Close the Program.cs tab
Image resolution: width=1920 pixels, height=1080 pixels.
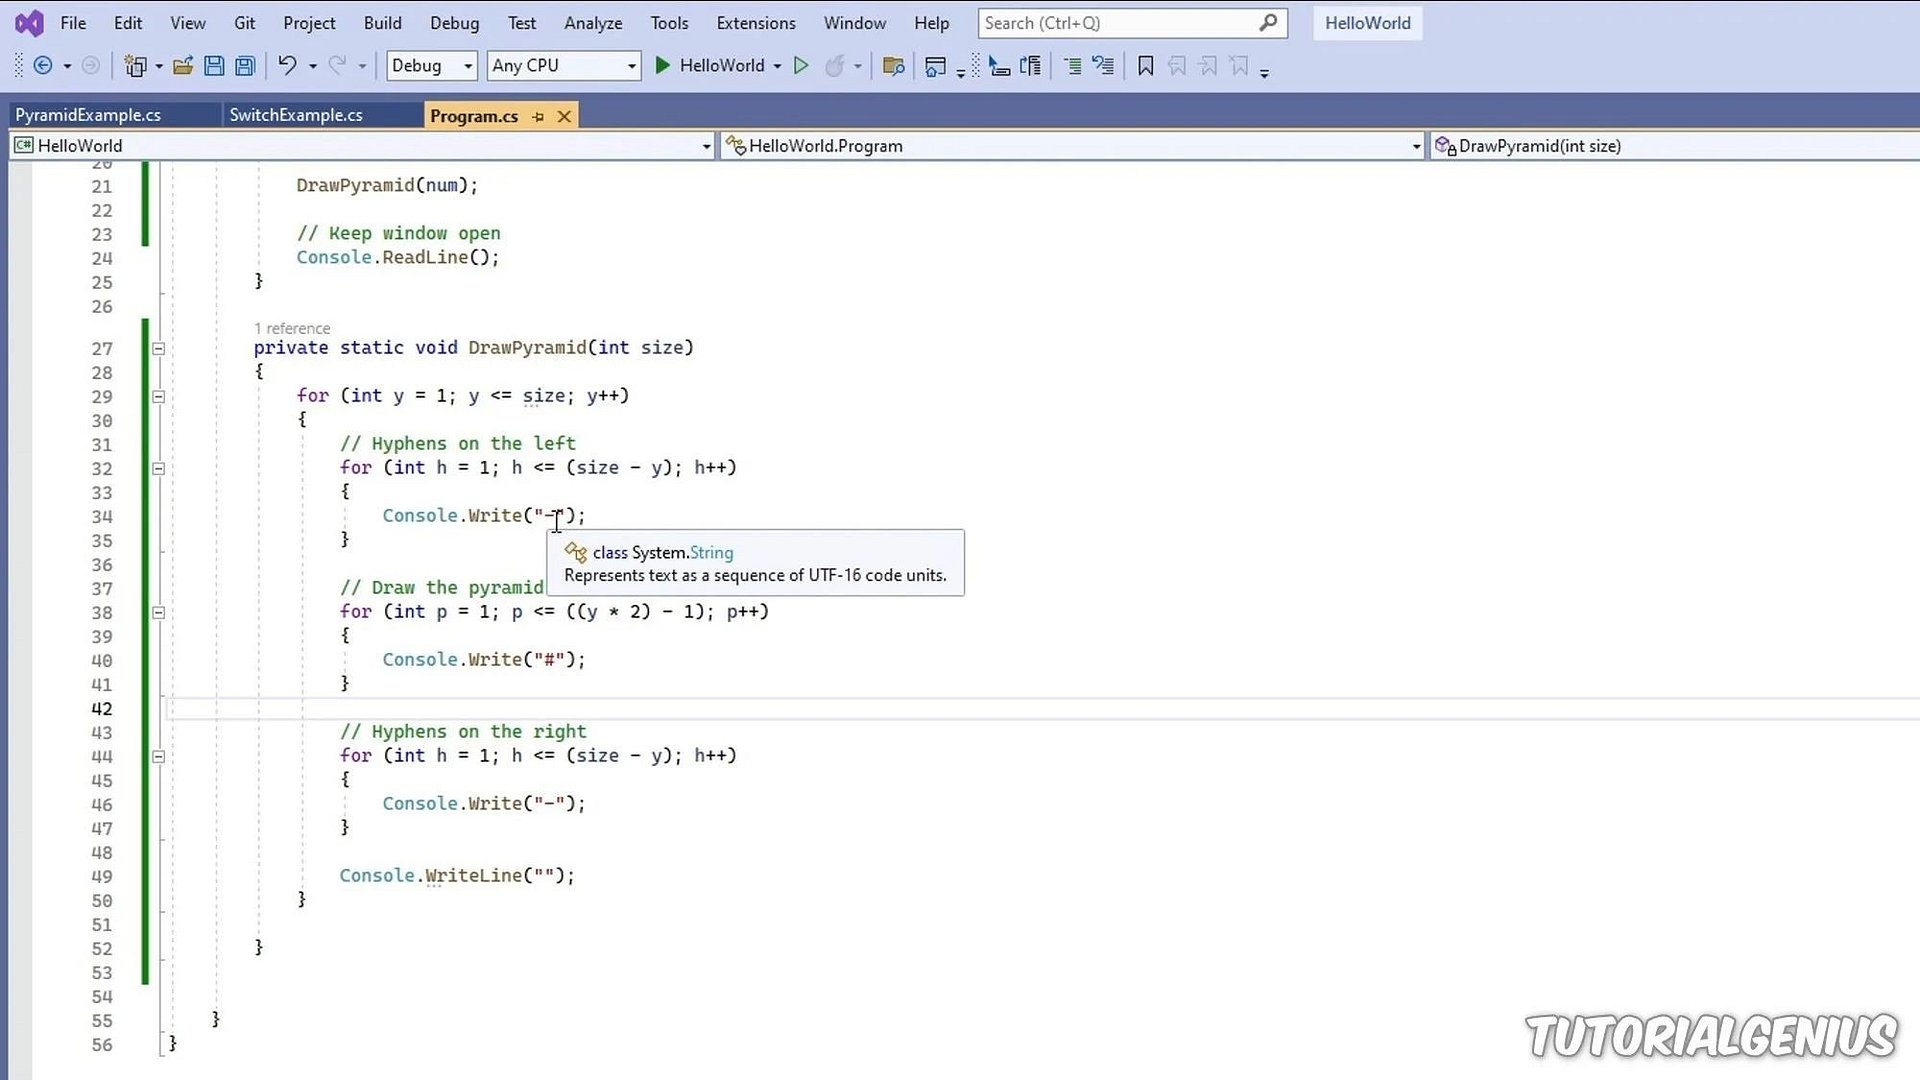point(564,117)
